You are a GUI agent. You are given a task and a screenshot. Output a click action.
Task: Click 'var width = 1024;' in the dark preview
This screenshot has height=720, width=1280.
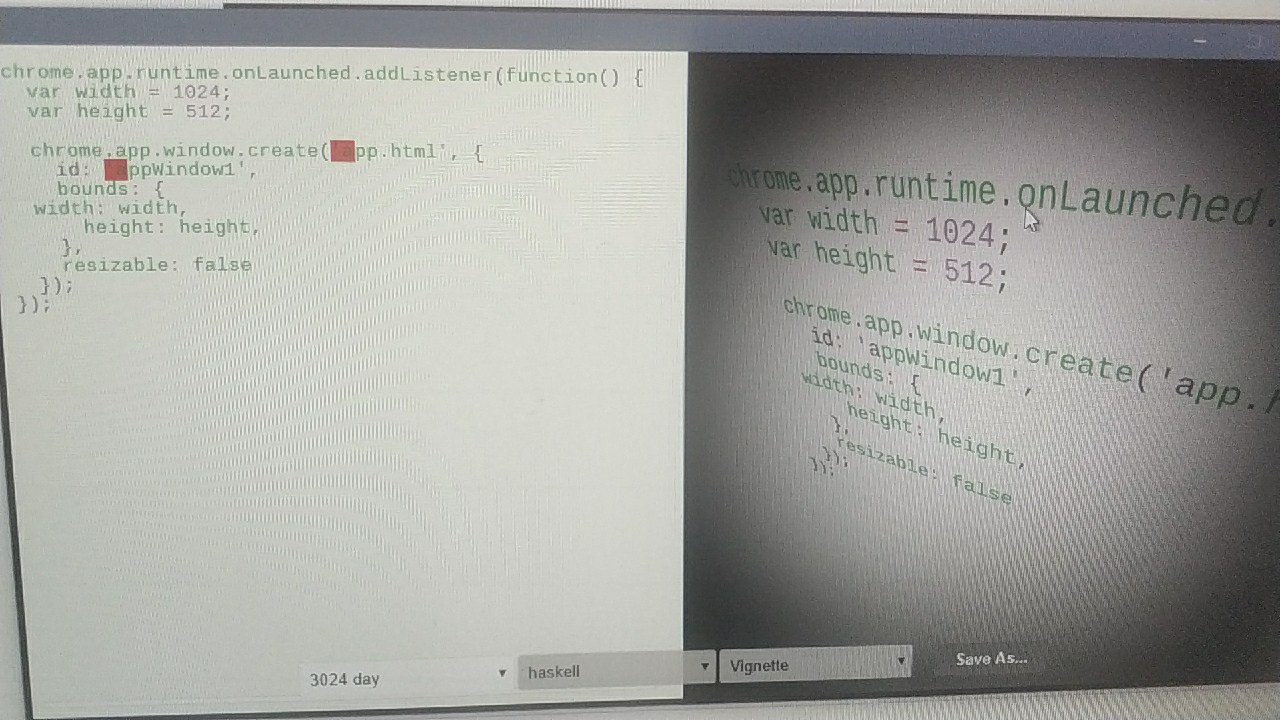[x=884, y=229]
